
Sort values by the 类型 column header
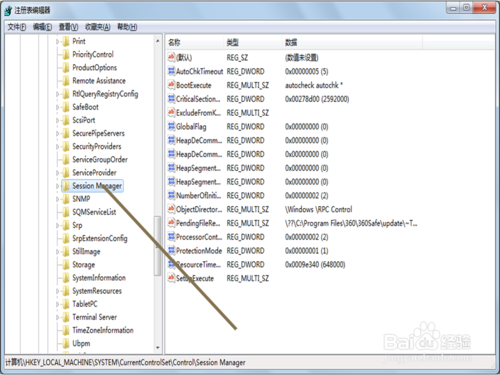pyautogui.click(x=253, y=42)
